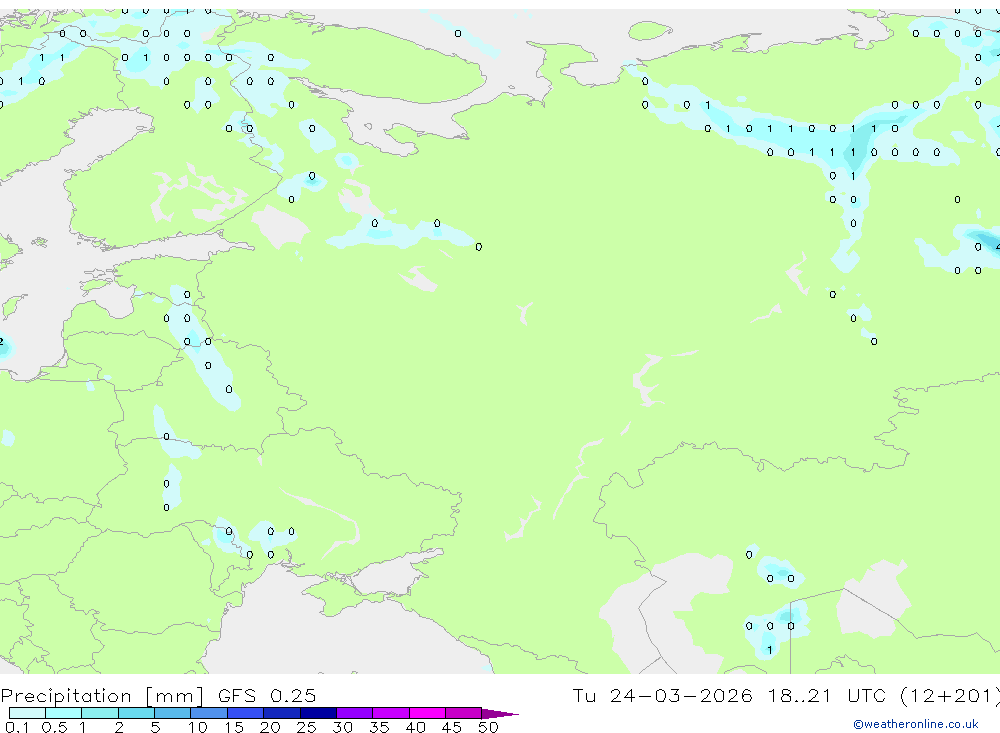Click the purple arrow tip beyond 50

tap(499, 714)
